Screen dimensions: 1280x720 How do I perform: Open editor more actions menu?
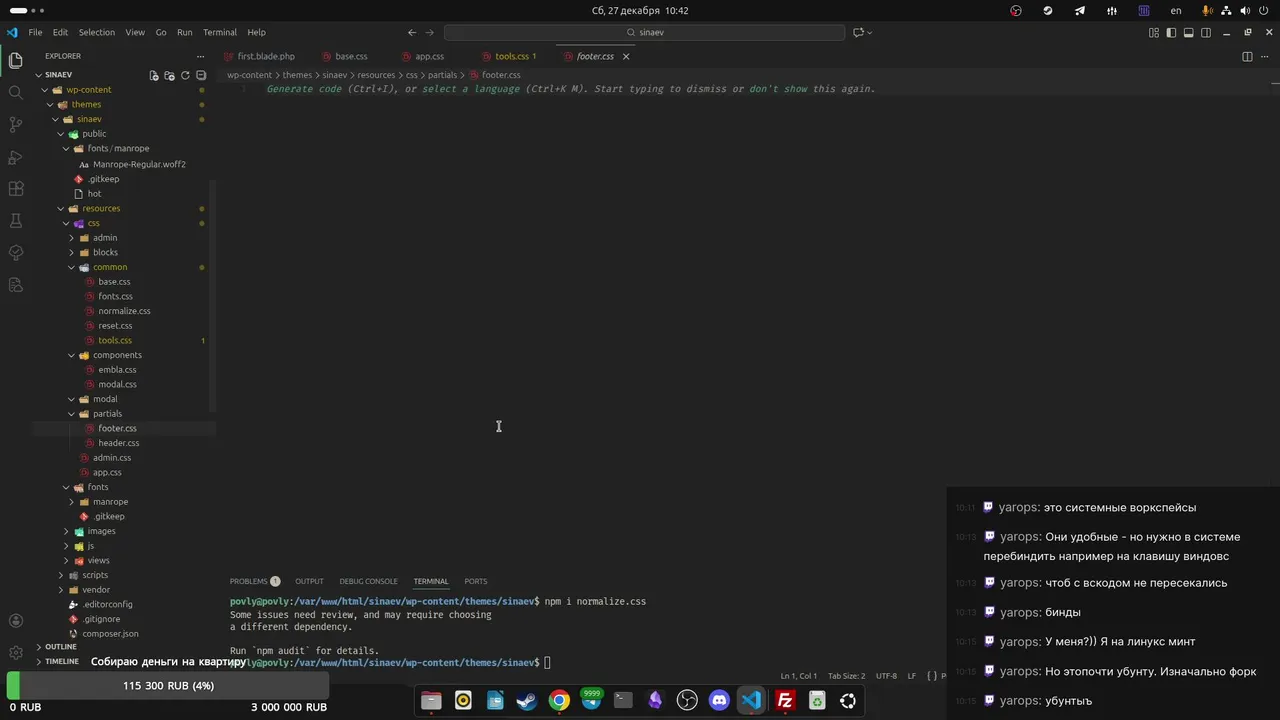(x=1264, y=56)
